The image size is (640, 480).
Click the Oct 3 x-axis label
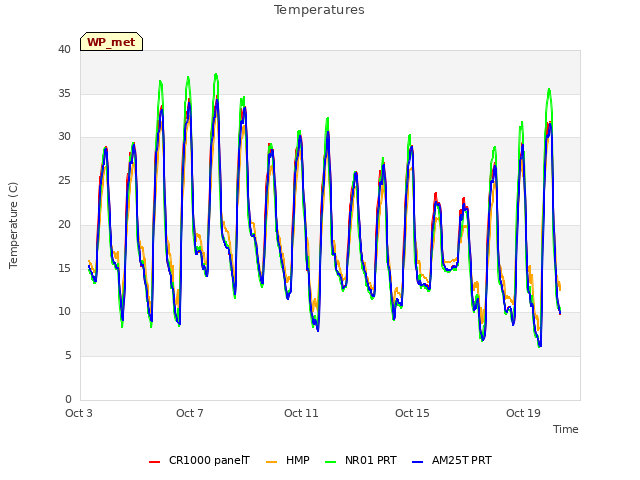click(79, 413)
